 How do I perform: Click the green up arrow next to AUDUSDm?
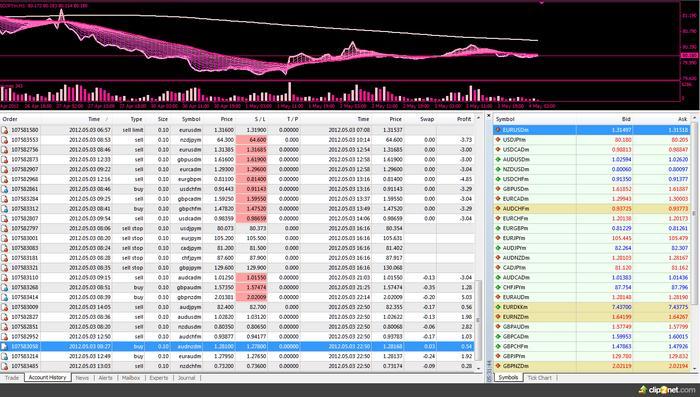[x=498, y=159]
